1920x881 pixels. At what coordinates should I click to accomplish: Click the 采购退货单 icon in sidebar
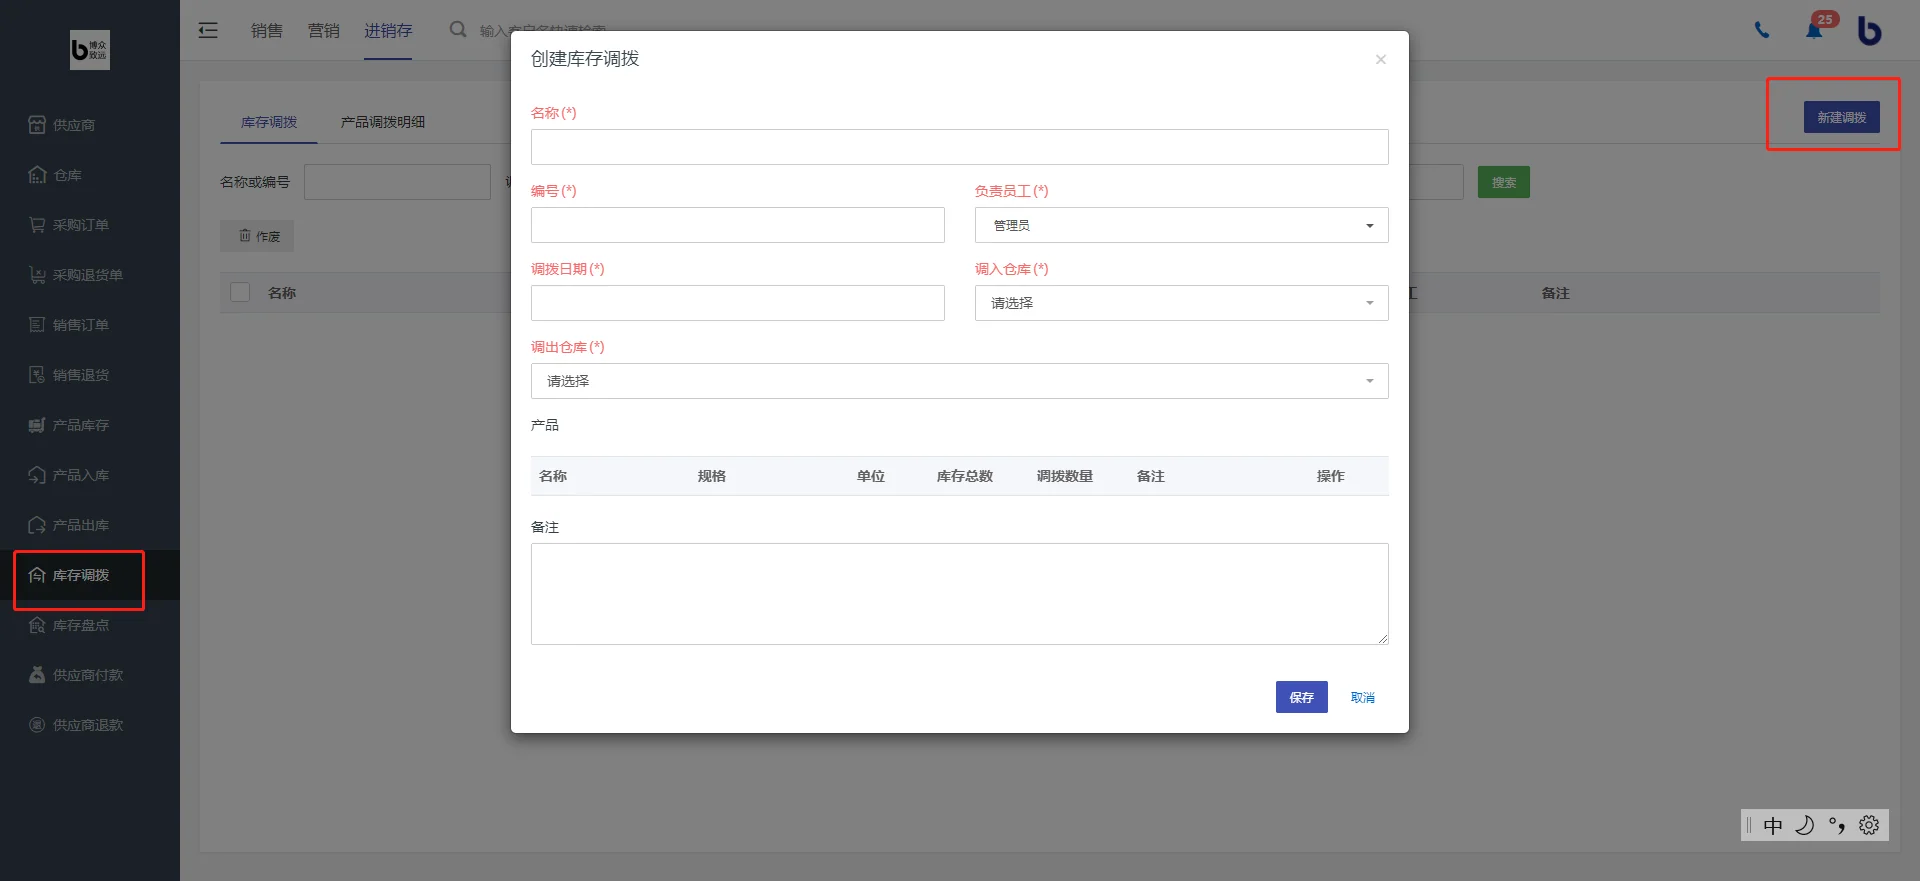(x=37, y=275)
